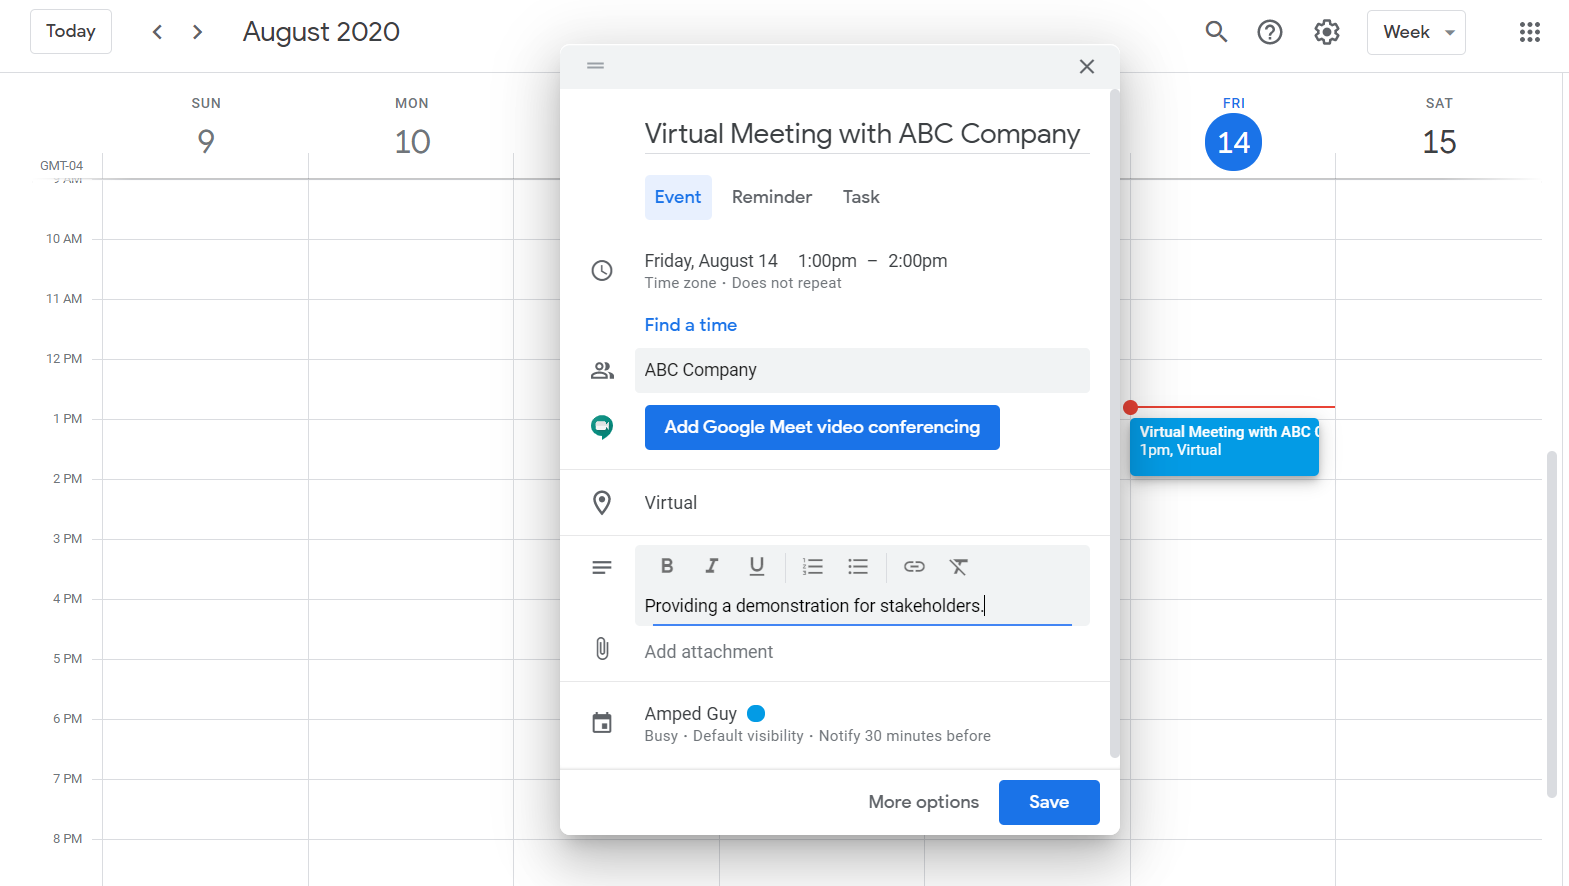The image size is (1569, 886).
Task: Click in the description text box
Action: point(862,606)
